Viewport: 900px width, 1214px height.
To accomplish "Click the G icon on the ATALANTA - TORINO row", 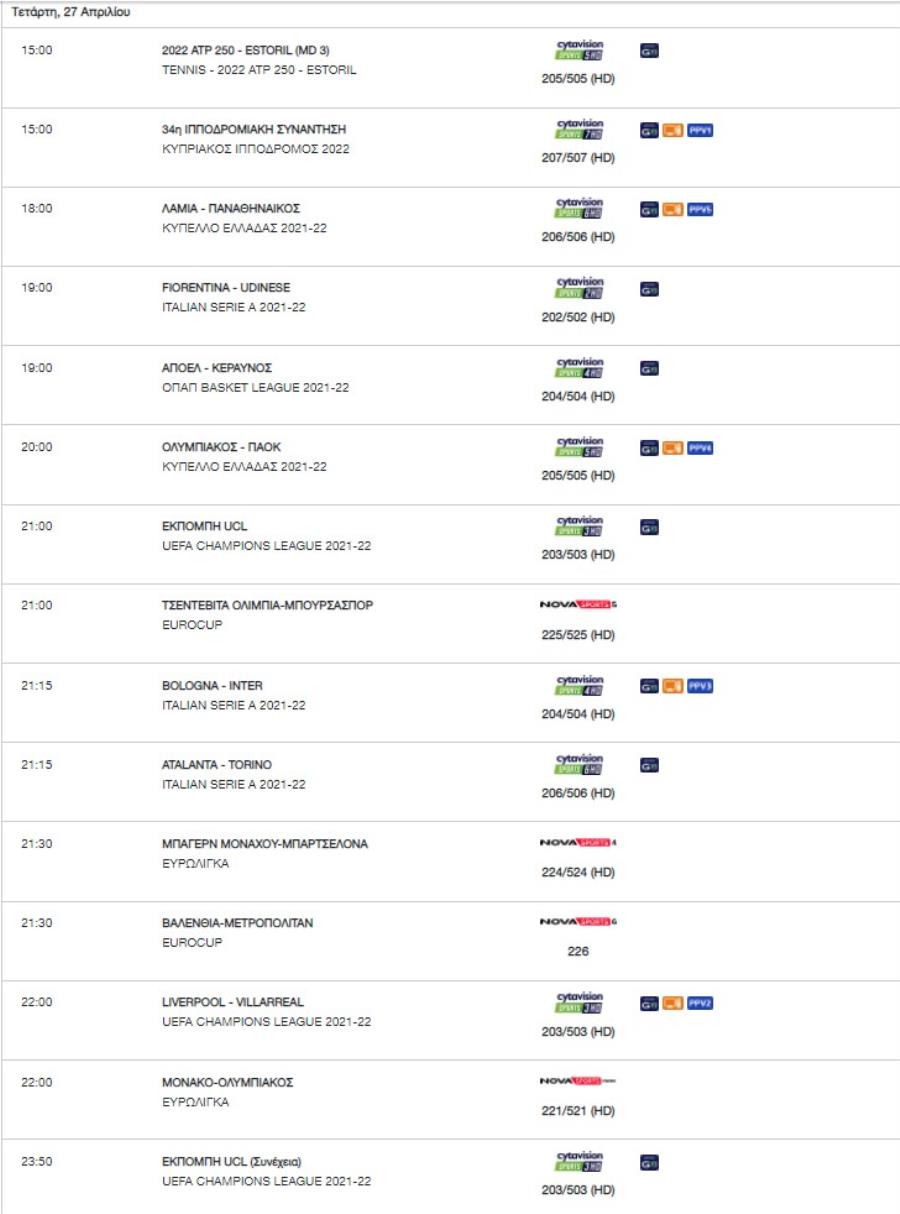I will (650, 765).
